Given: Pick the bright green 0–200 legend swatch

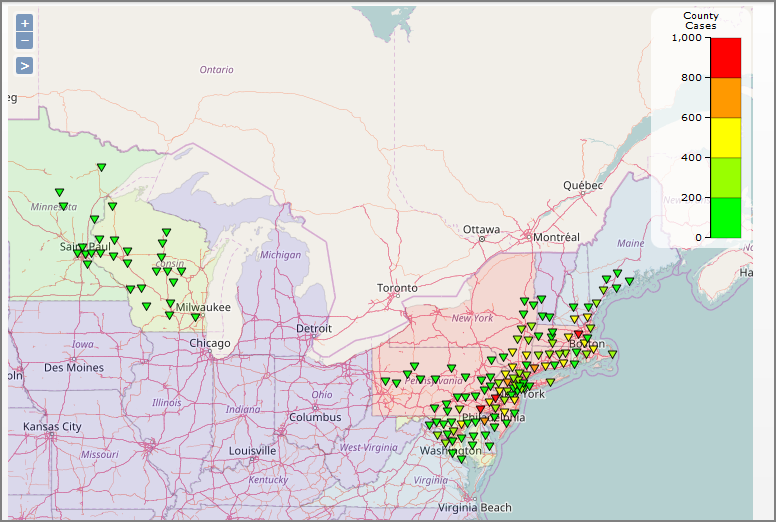Looking at the screenshot, I should pos(725,217).
